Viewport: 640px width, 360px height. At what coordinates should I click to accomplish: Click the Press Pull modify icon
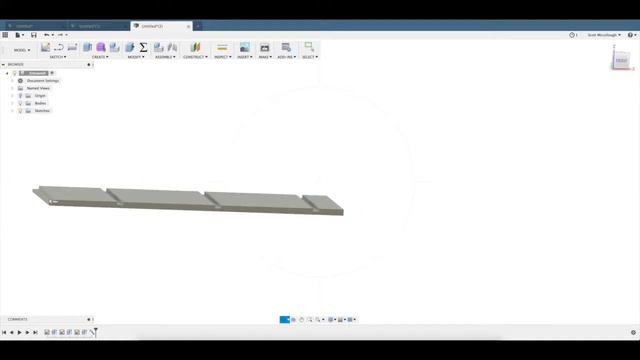(x=130, y=47)
